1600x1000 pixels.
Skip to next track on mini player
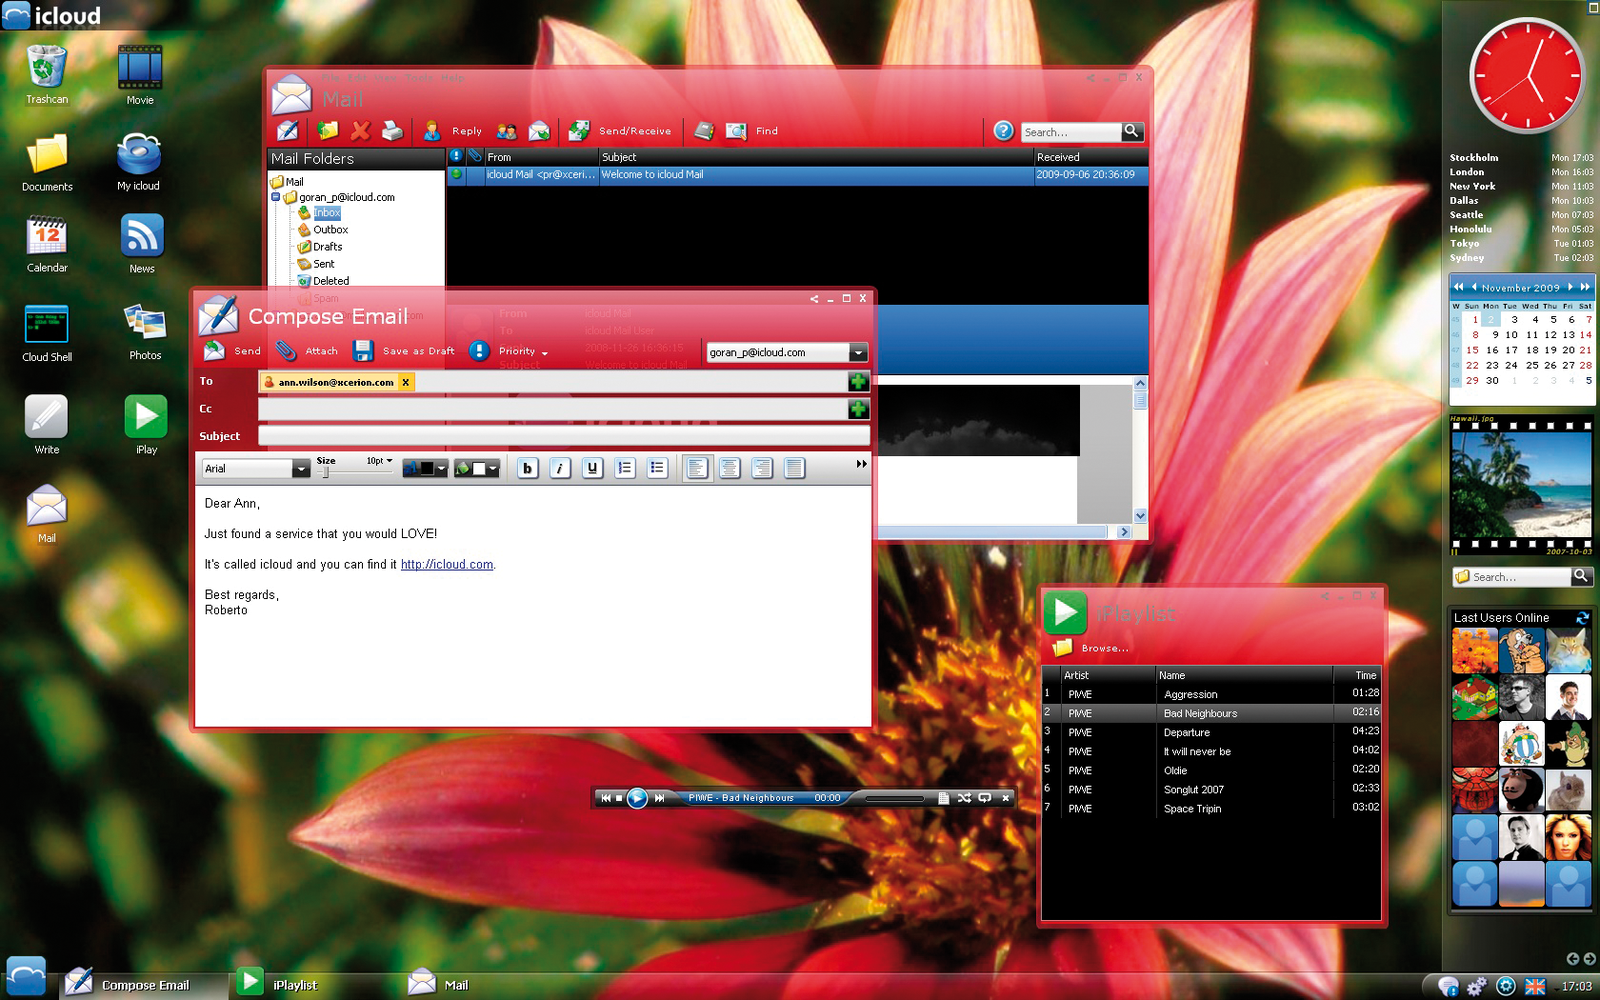tap(659, 798)
